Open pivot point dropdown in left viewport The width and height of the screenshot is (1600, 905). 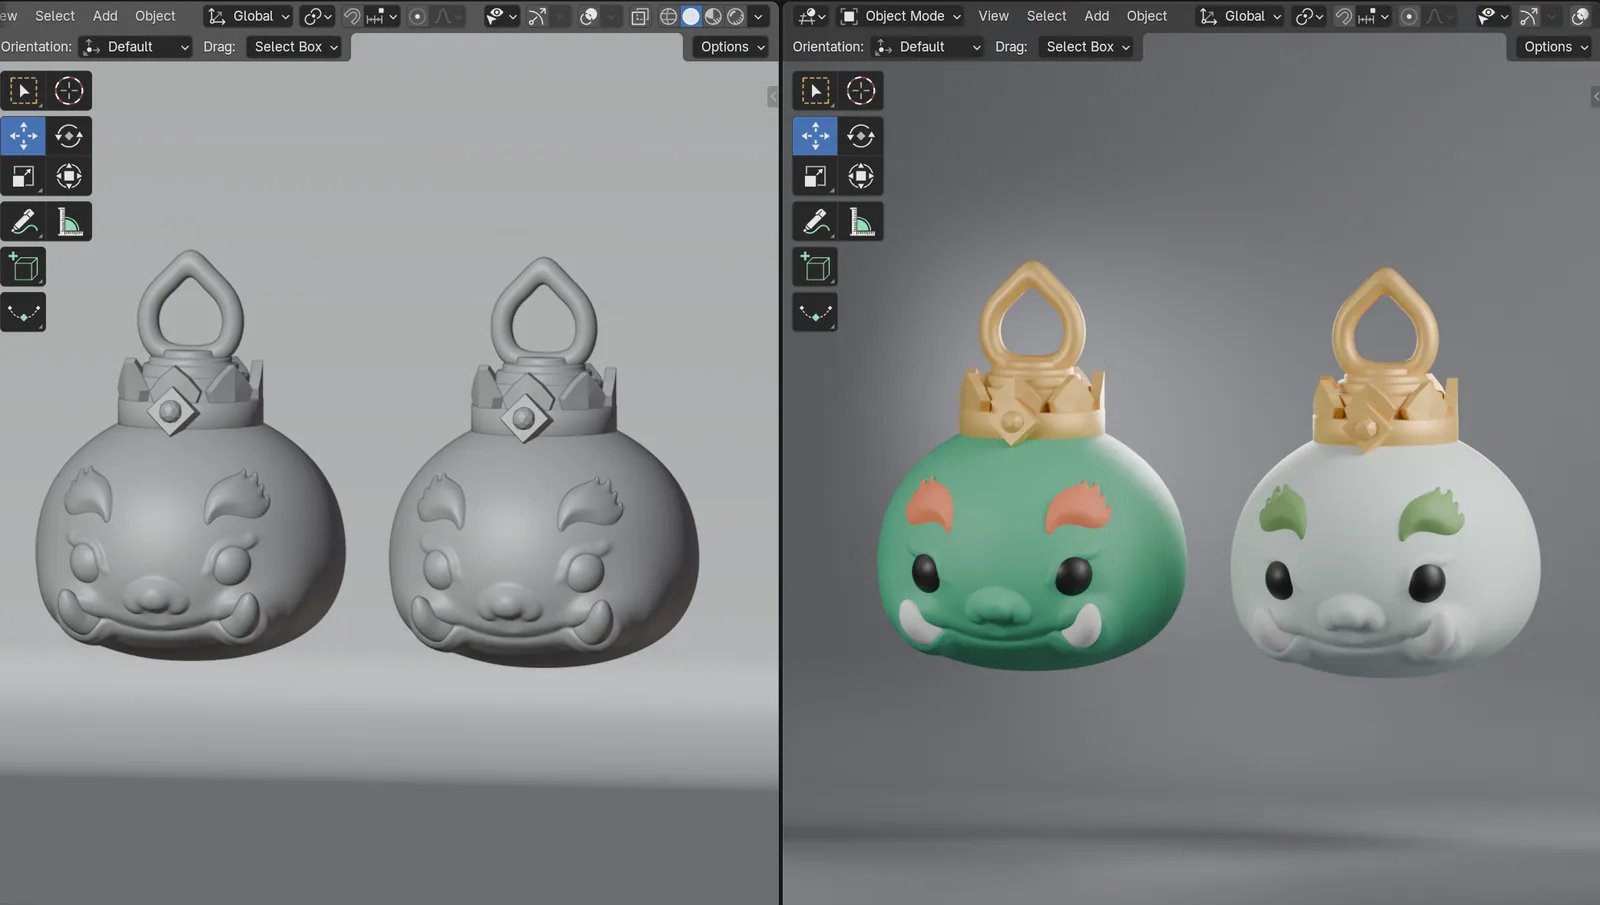tap(318, 16)
